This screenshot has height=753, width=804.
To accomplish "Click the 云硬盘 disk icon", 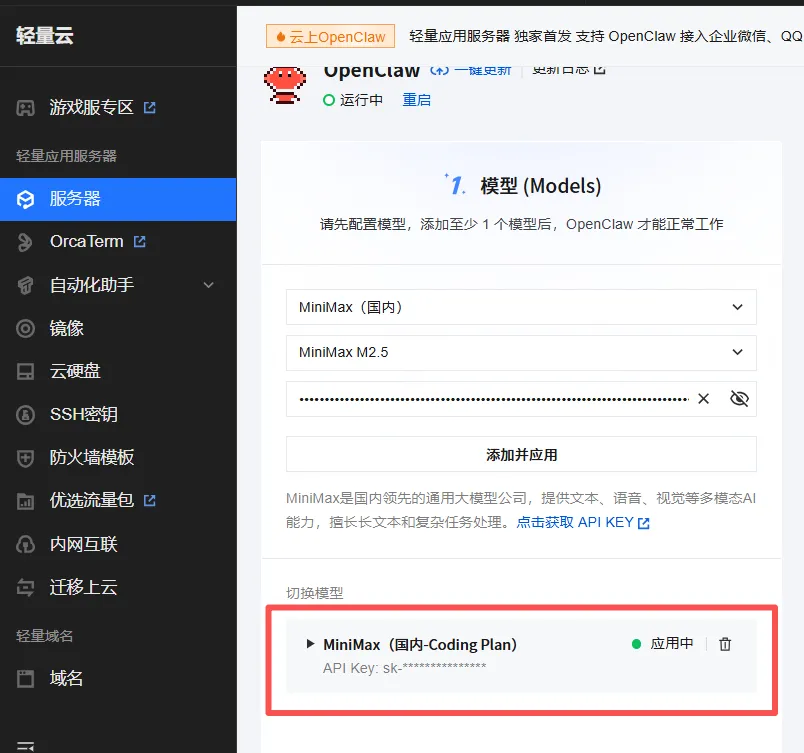I will pos(25,372).
